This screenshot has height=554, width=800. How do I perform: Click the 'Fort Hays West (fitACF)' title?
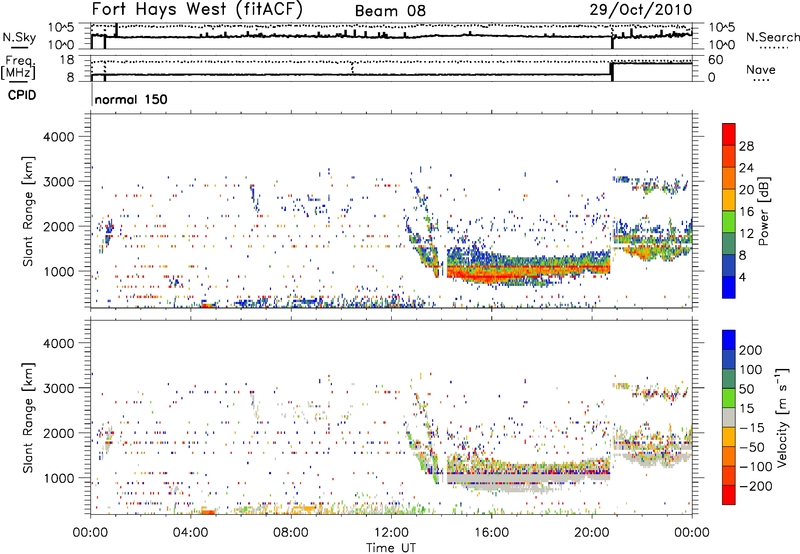(197, 9)
